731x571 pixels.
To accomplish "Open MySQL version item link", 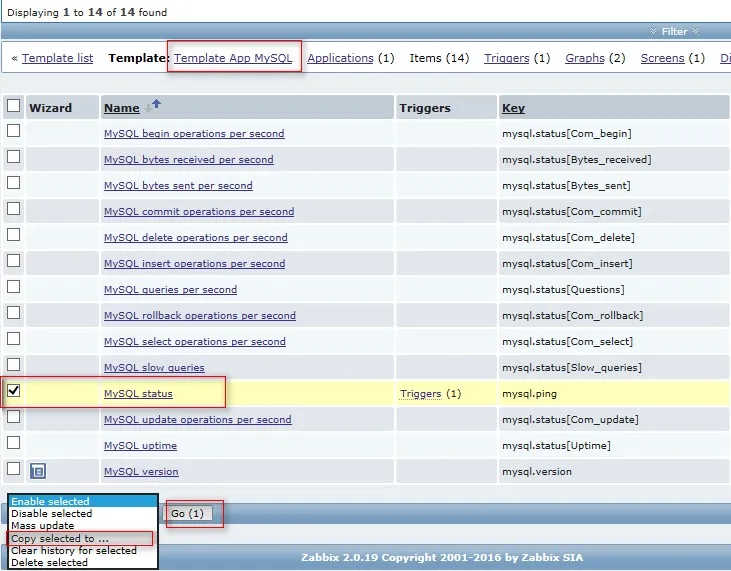I will [x=141, y=472].
